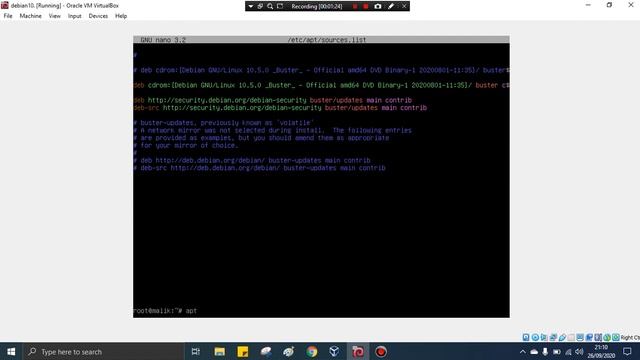The height and width of the screenshot is (360, 640).
Task: Click the recorder magnifier zoom icon
Action: click(x=270, y=6)
